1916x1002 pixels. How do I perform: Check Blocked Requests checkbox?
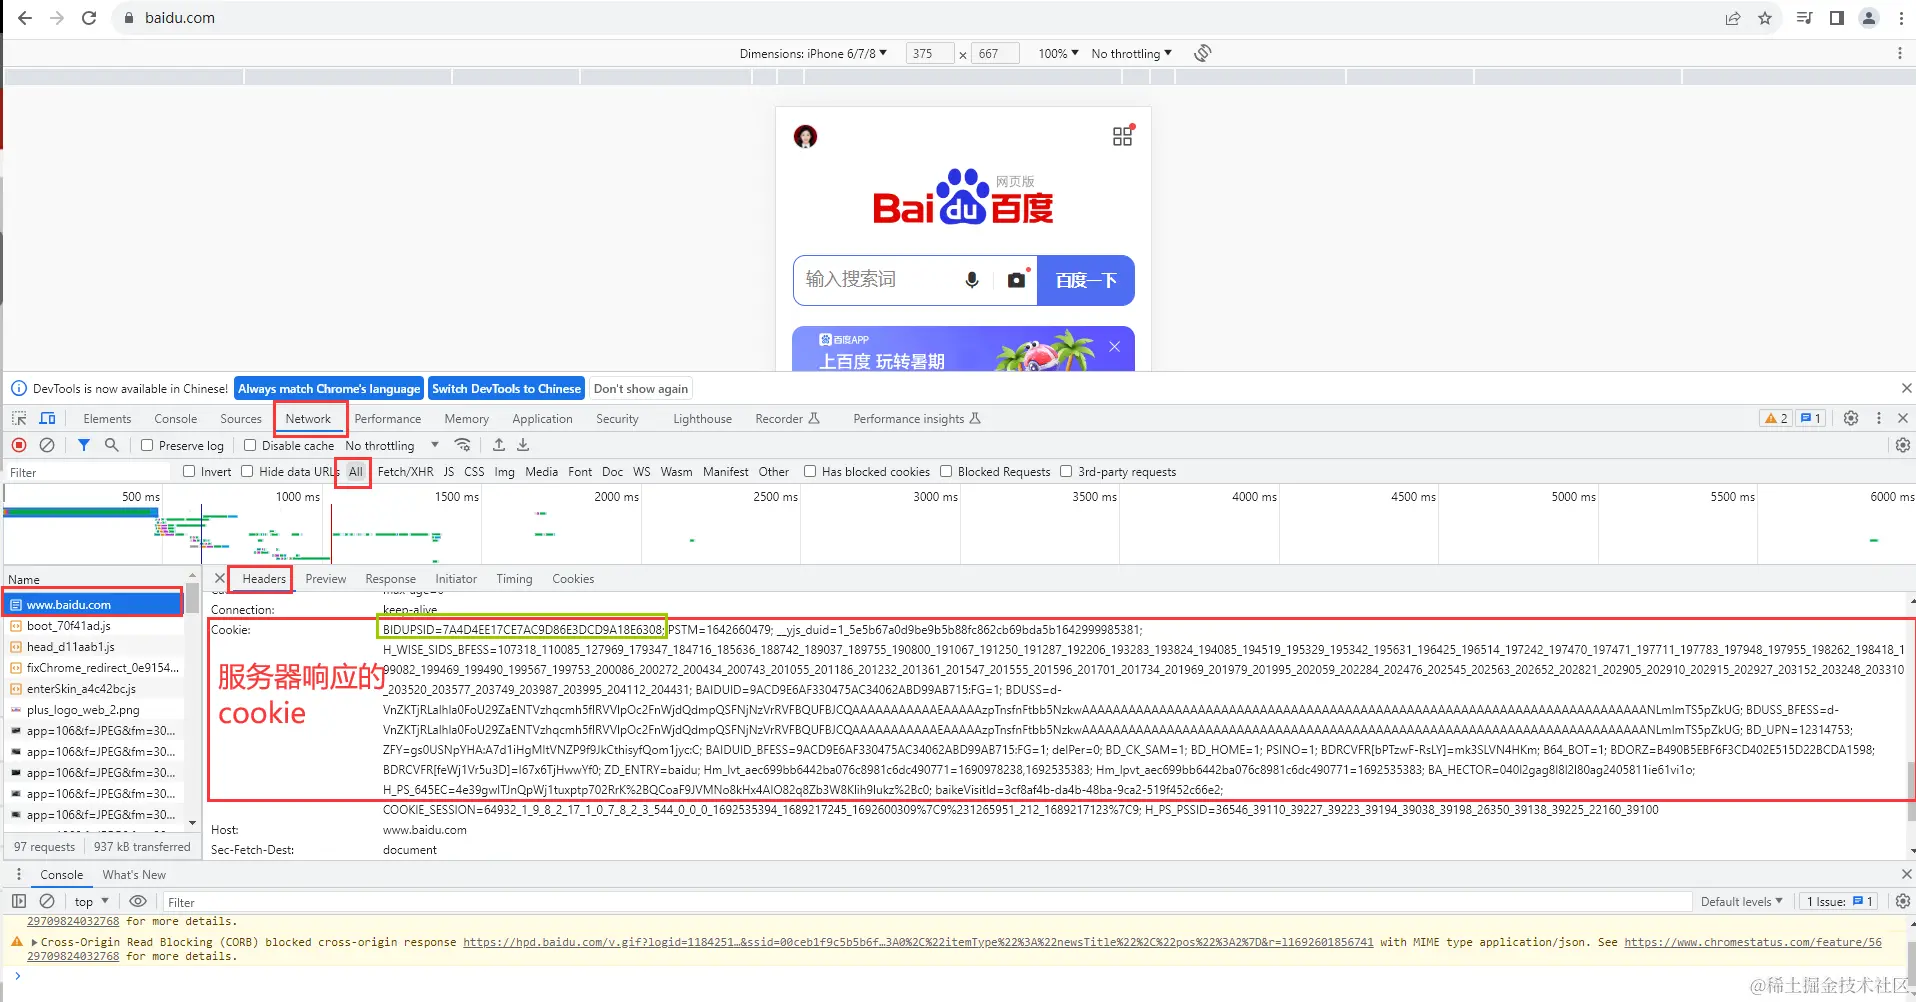pyautogui.click(x=946, y=471)
